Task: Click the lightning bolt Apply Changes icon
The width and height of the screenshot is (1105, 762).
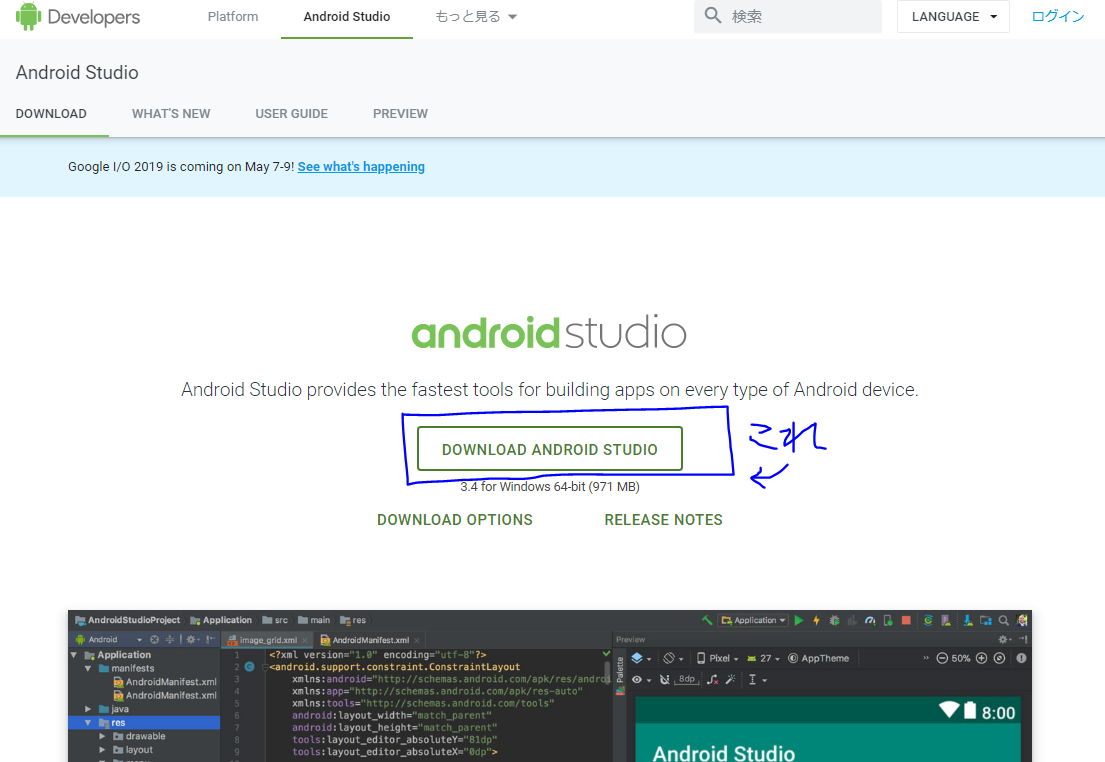Action: 816,620
